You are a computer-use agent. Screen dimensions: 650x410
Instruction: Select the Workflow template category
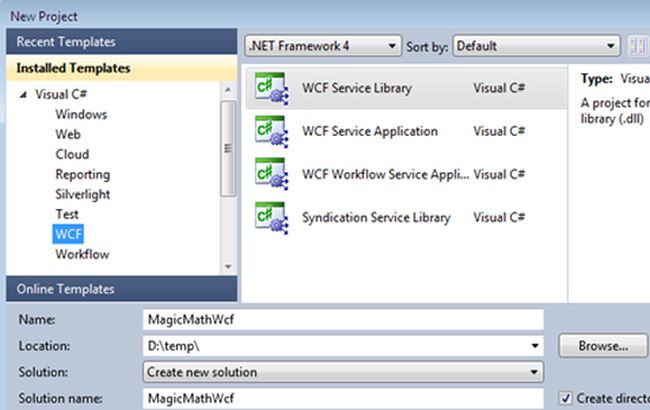pos(82,254)
